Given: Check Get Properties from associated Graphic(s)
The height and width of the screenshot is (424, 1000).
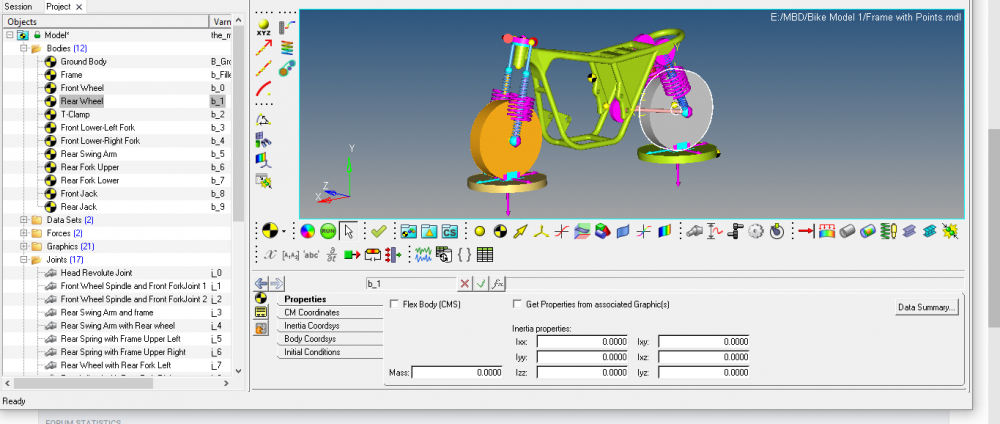Looking at the screenshot, I should pyautogui.click(x=517, y=304).
